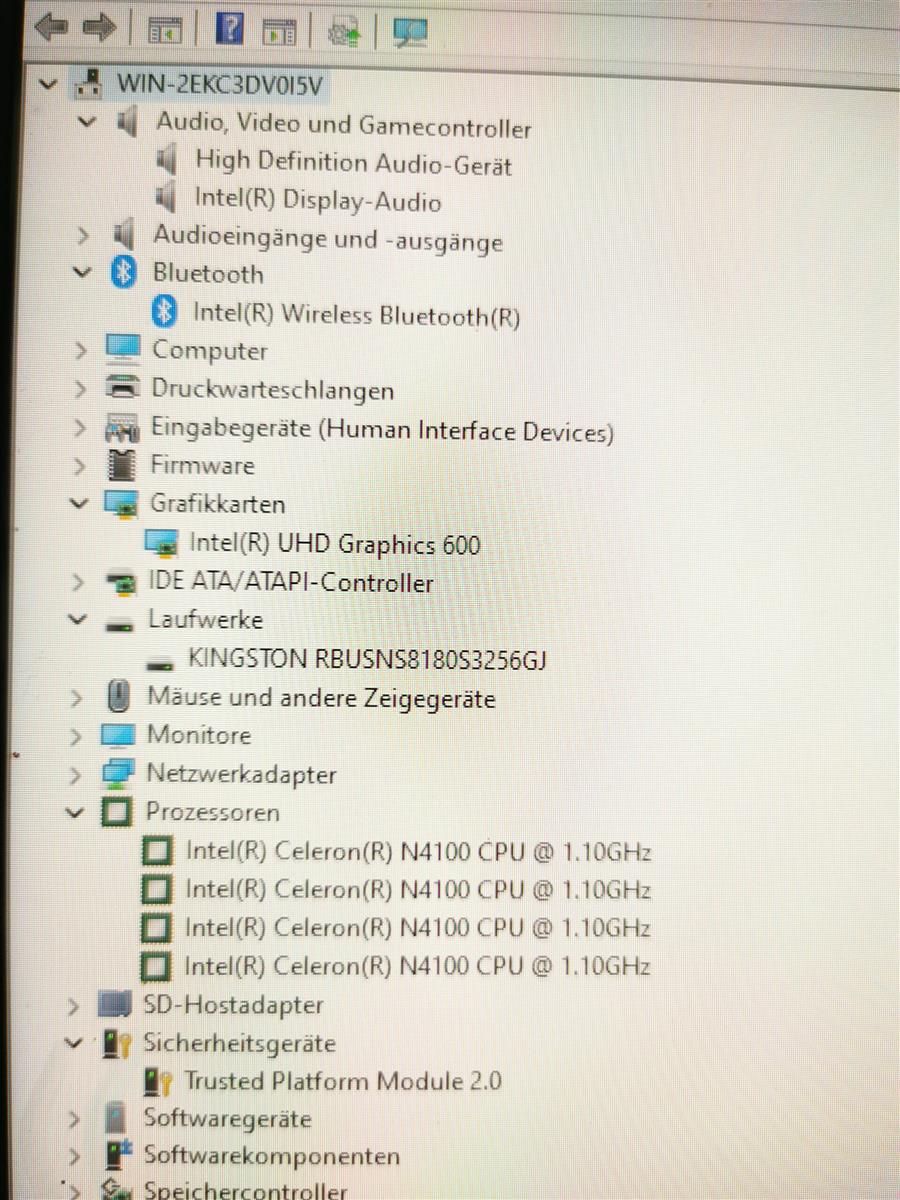
Task: Expand Mäuse und andere Zeigegeräte
Action: (78, 698)
